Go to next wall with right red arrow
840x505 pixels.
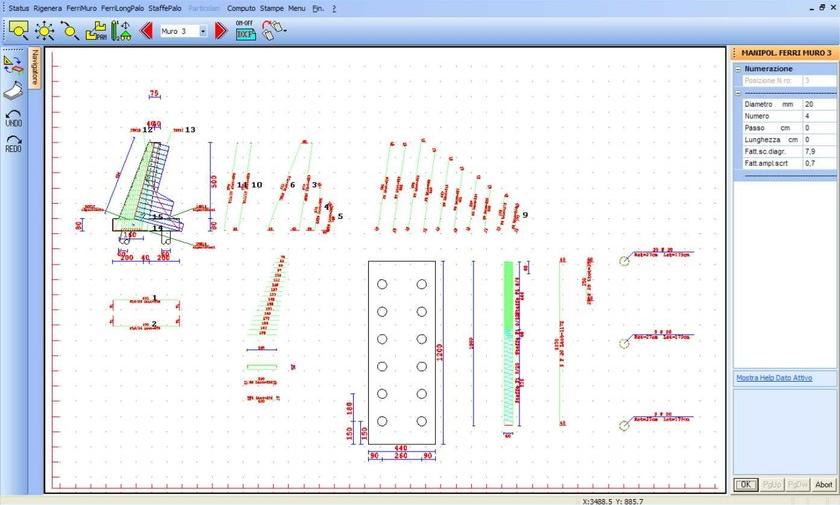coord(221,31)
